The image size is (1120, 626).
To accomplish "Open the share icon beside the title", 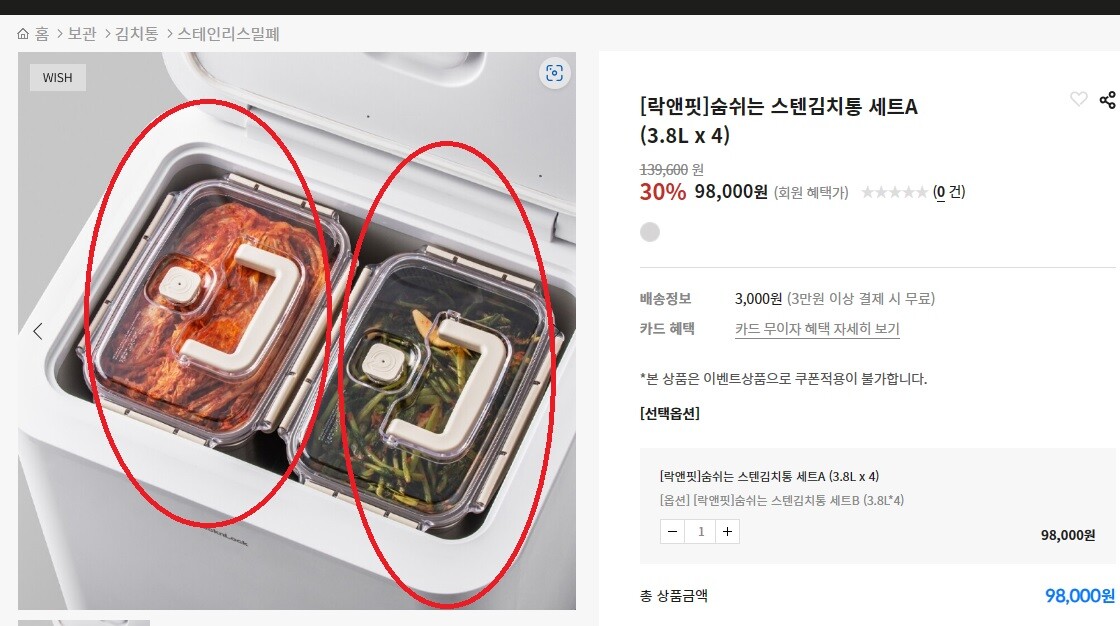I will (1108, 99).
